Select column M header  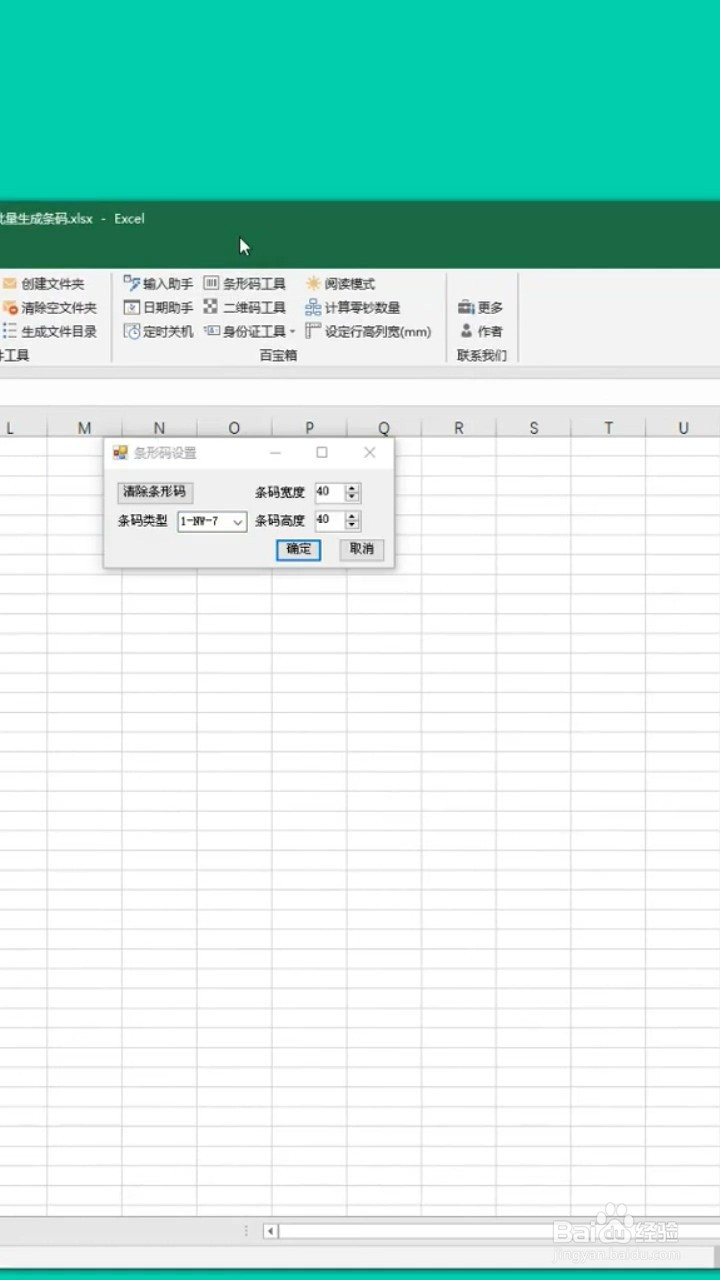pyautogui.click(x=84, y=428)
